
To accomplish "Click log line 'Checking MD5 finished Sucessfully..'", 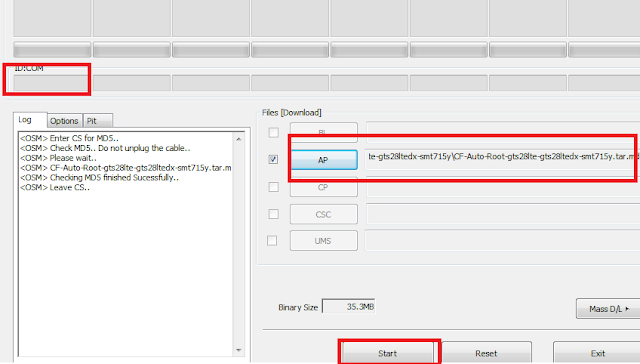I will [x=99, y=178].
